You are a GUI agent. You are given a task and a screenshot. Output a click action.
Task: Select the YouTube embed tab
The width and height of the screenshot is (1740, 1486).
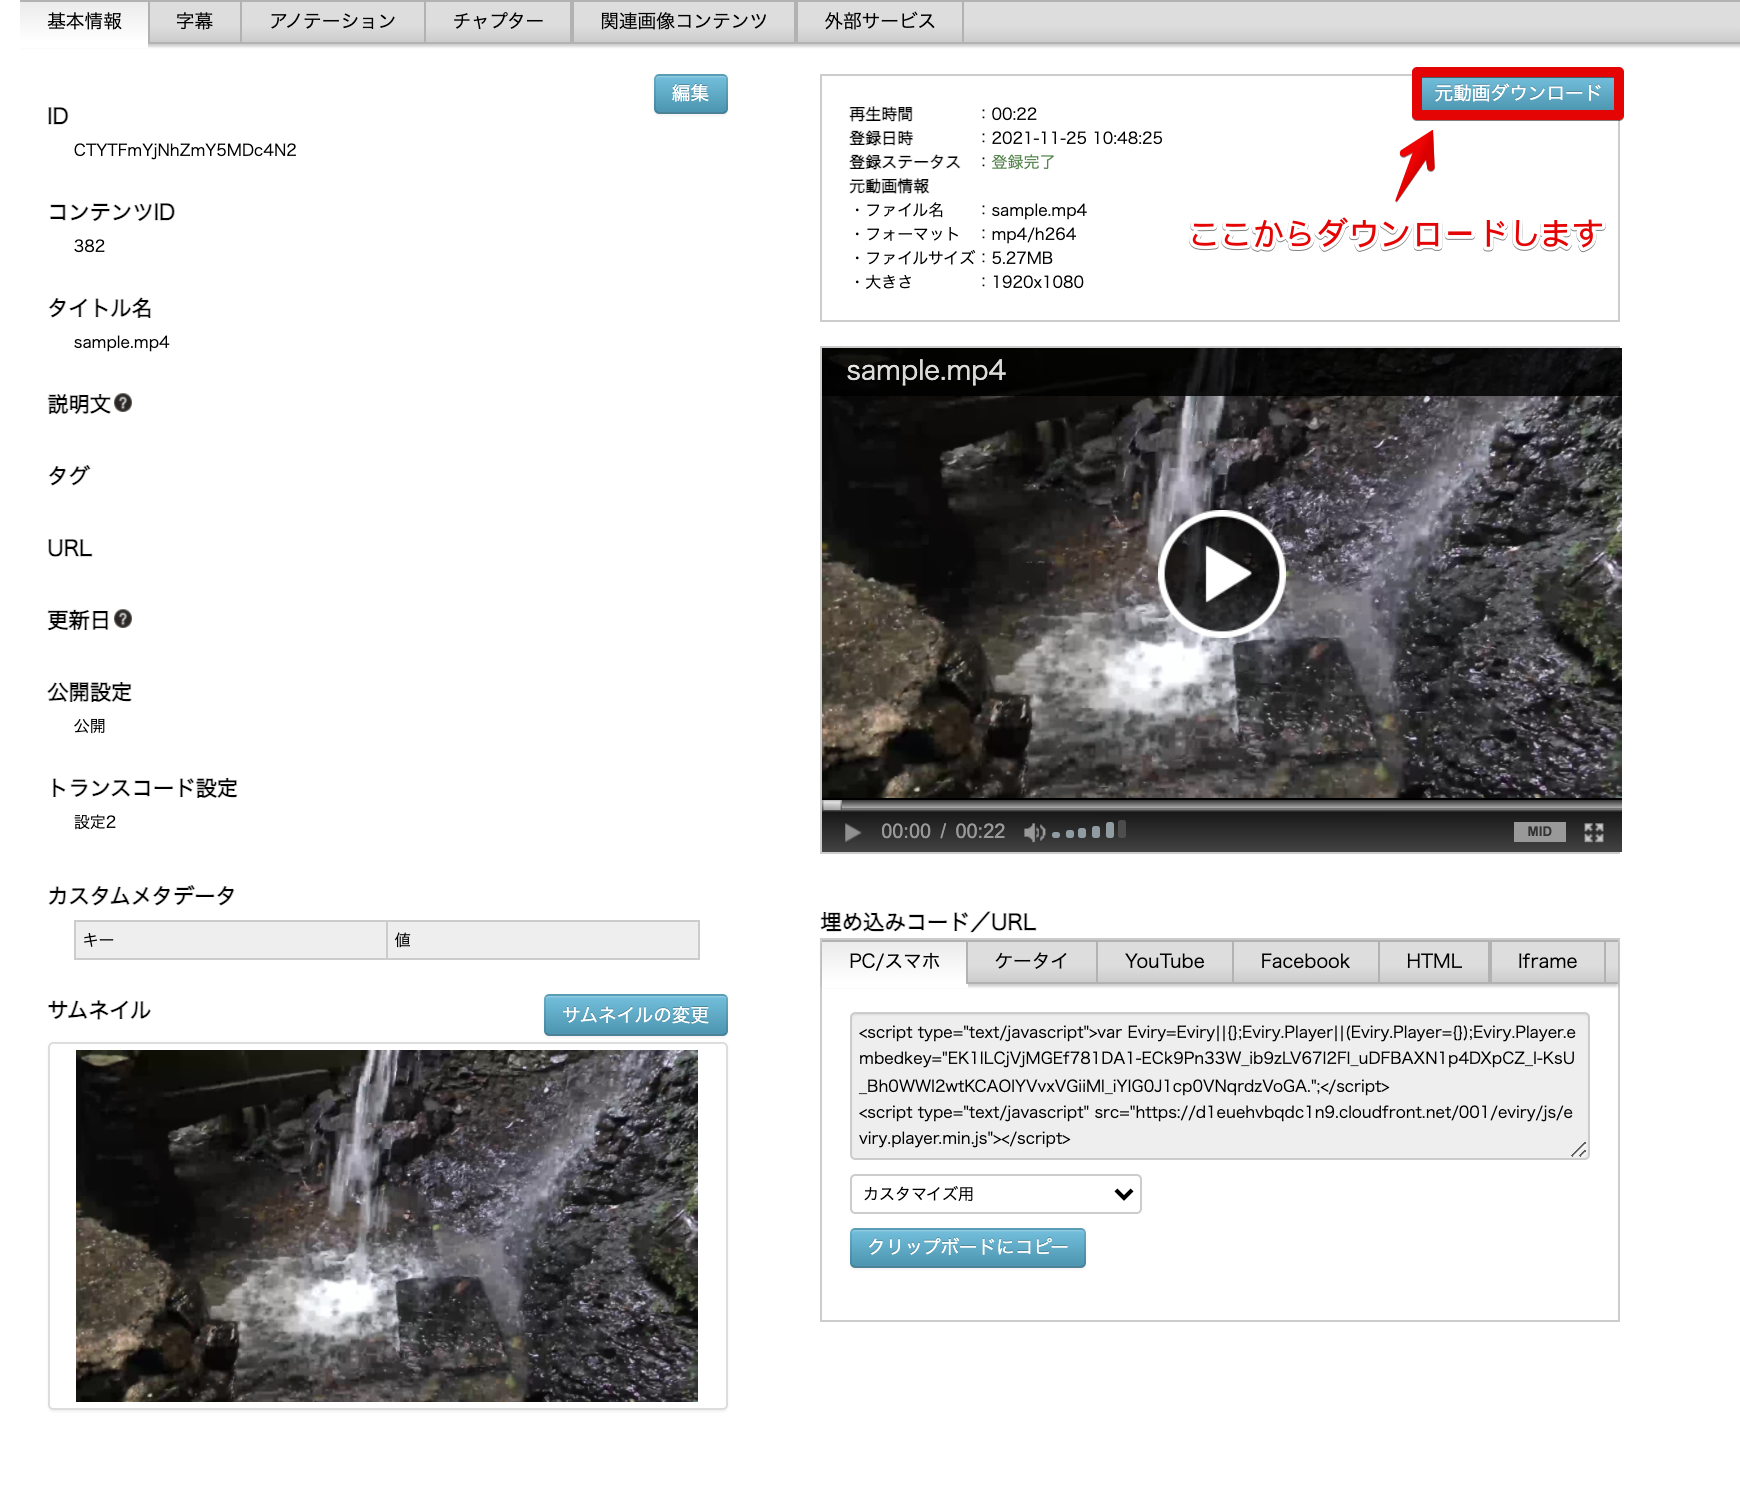point(1164,962)
